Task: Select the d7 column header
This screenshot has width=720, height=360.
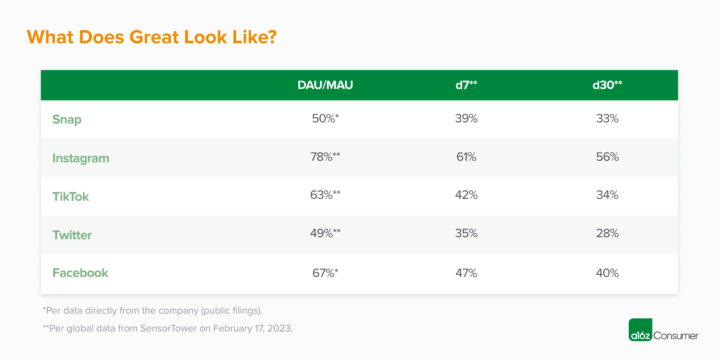Action: (x=467, y=86)
